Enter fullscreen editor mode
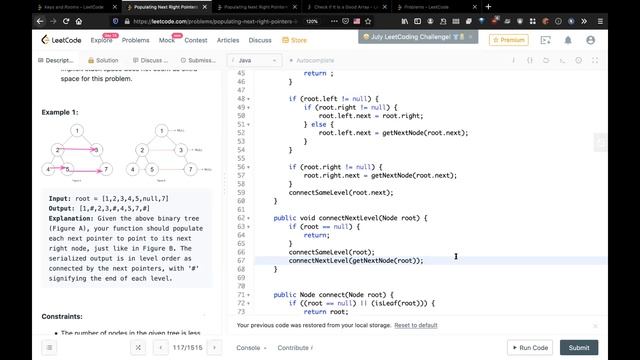The image size is (640, 360). (x=595, y=60)
